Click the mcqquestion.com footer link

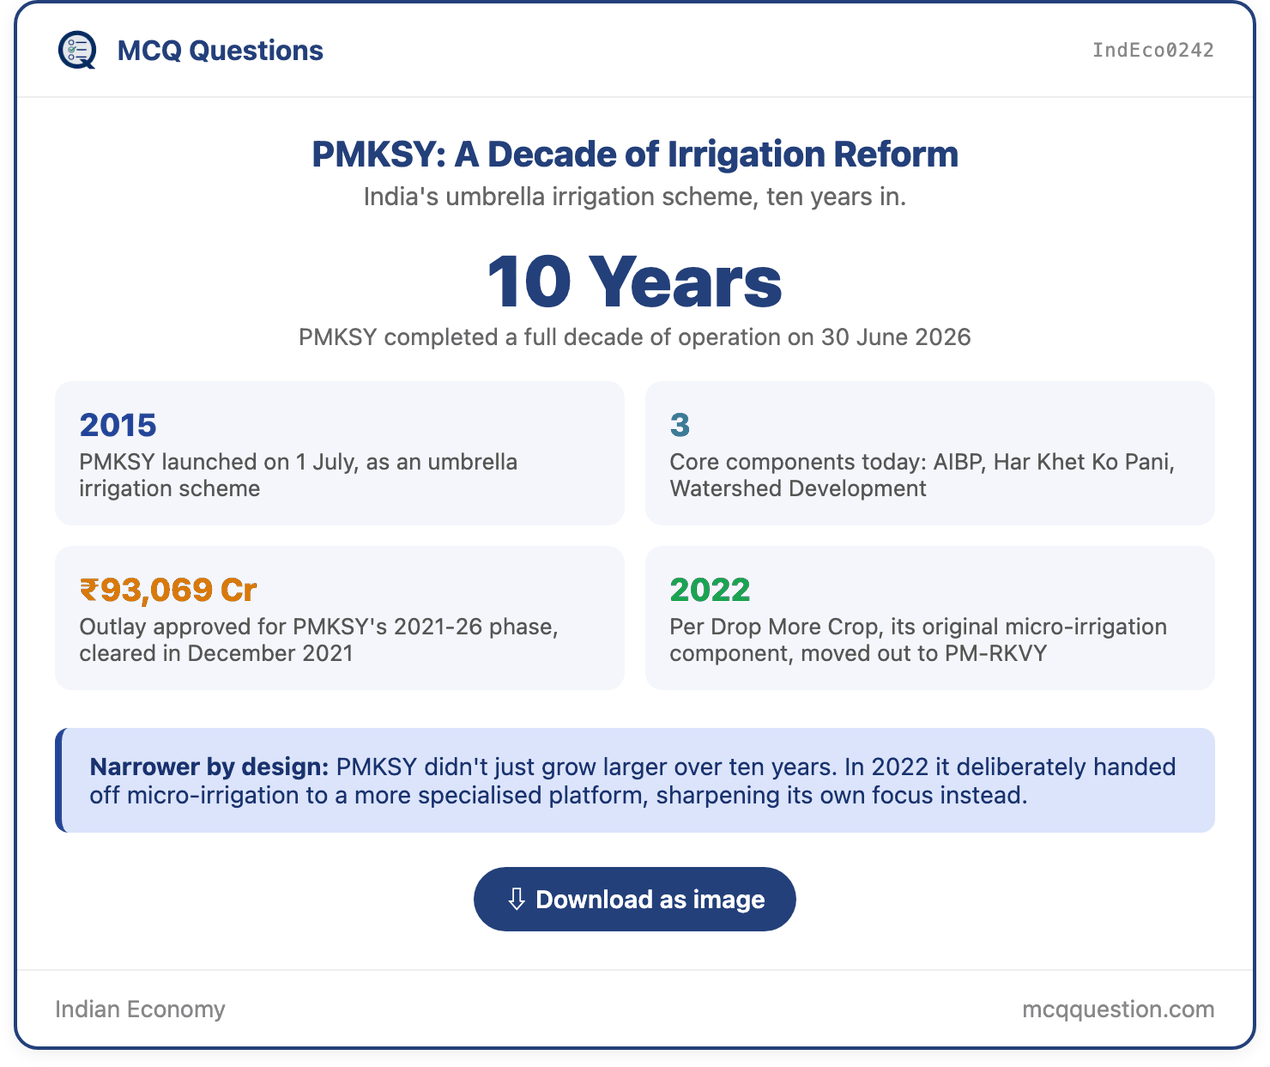[x=1118, y=1009]
